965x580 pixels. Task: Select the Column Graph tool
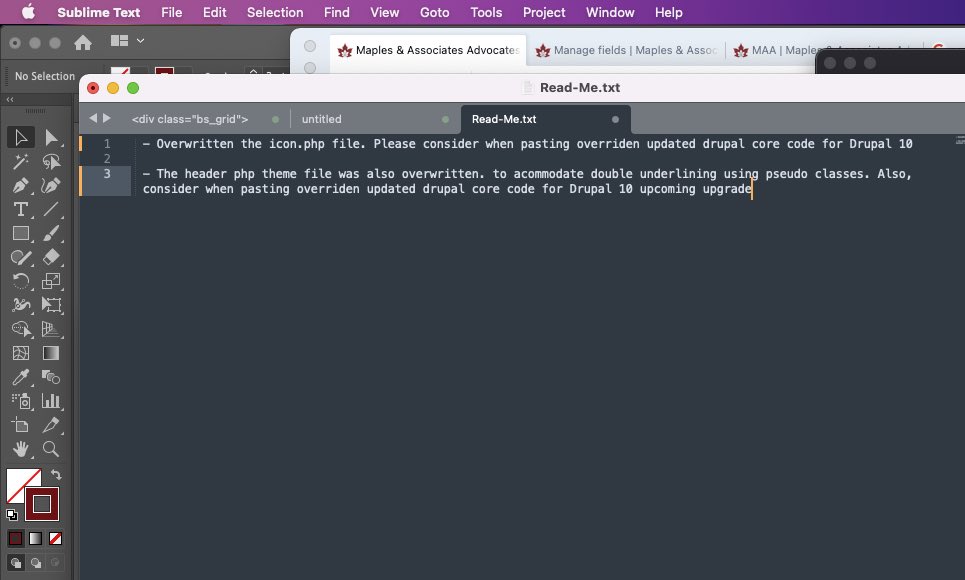click(x=50, y=401)
